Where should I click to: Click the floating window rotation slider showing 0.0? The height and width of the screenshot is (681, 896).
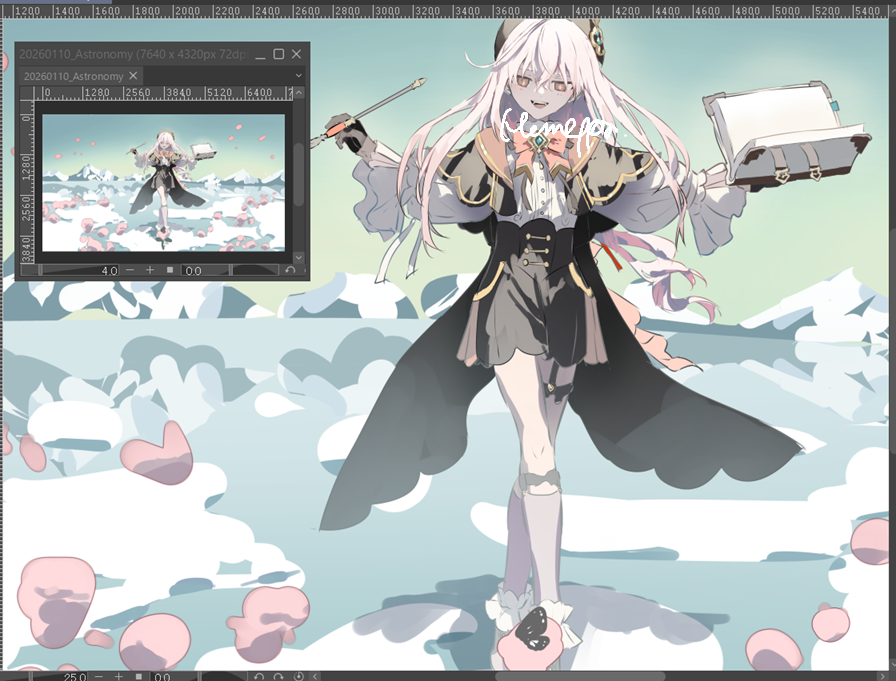pyautogui.click(x=230, y=270)
